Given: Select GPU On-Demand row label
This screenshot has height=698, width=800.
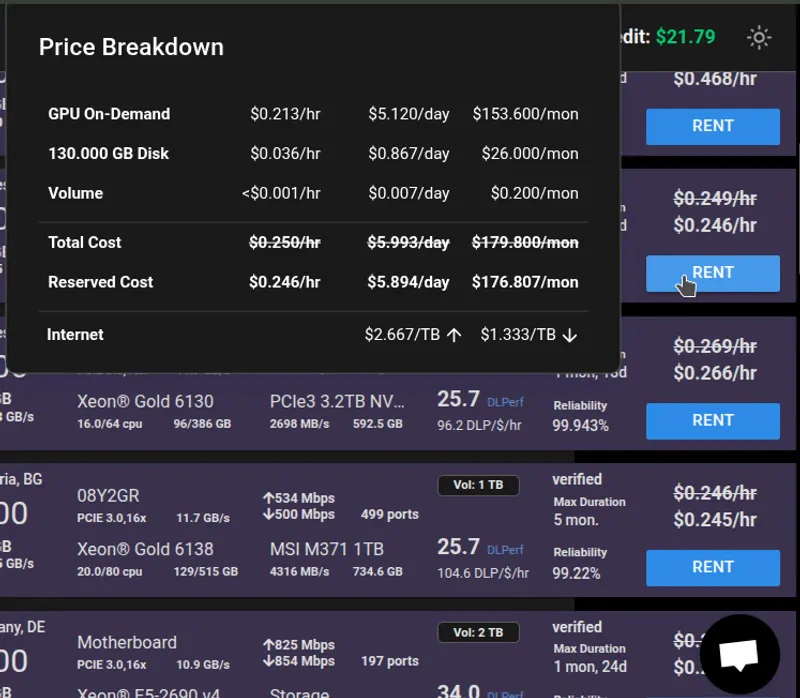Looking at the screenshot, I should pos(109,114).
